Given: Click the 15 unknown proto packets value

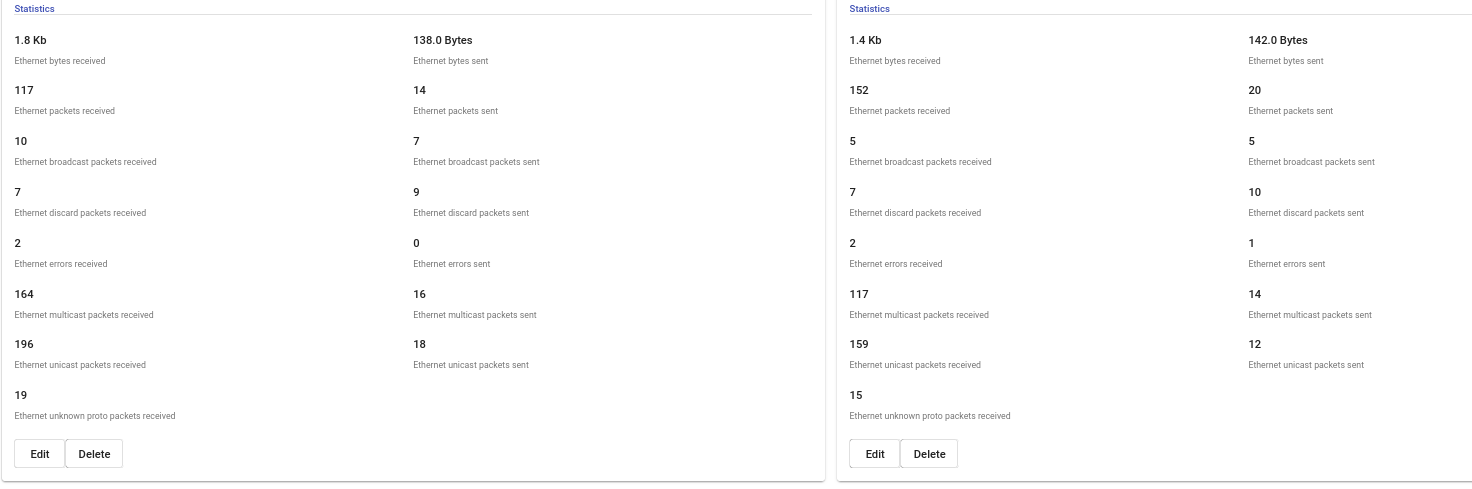Looking at the screenshot, I should (856, 396).
